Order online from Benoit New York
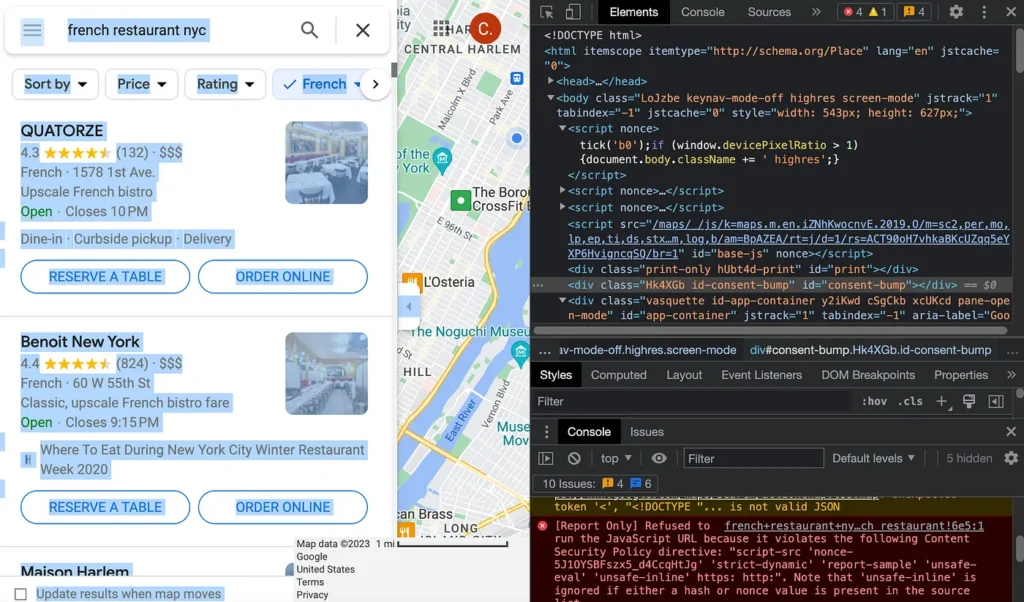The width and height of the screenshot is (1024, 602). (x=283, y=507)
